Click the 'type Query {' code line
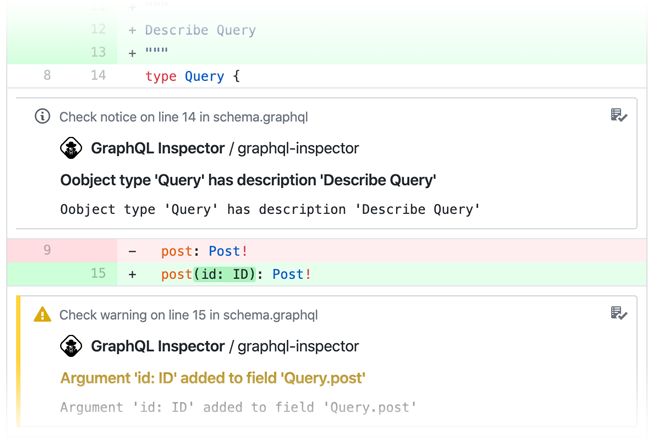The width and height of the screenshot is (655, 443). [192, 76]
